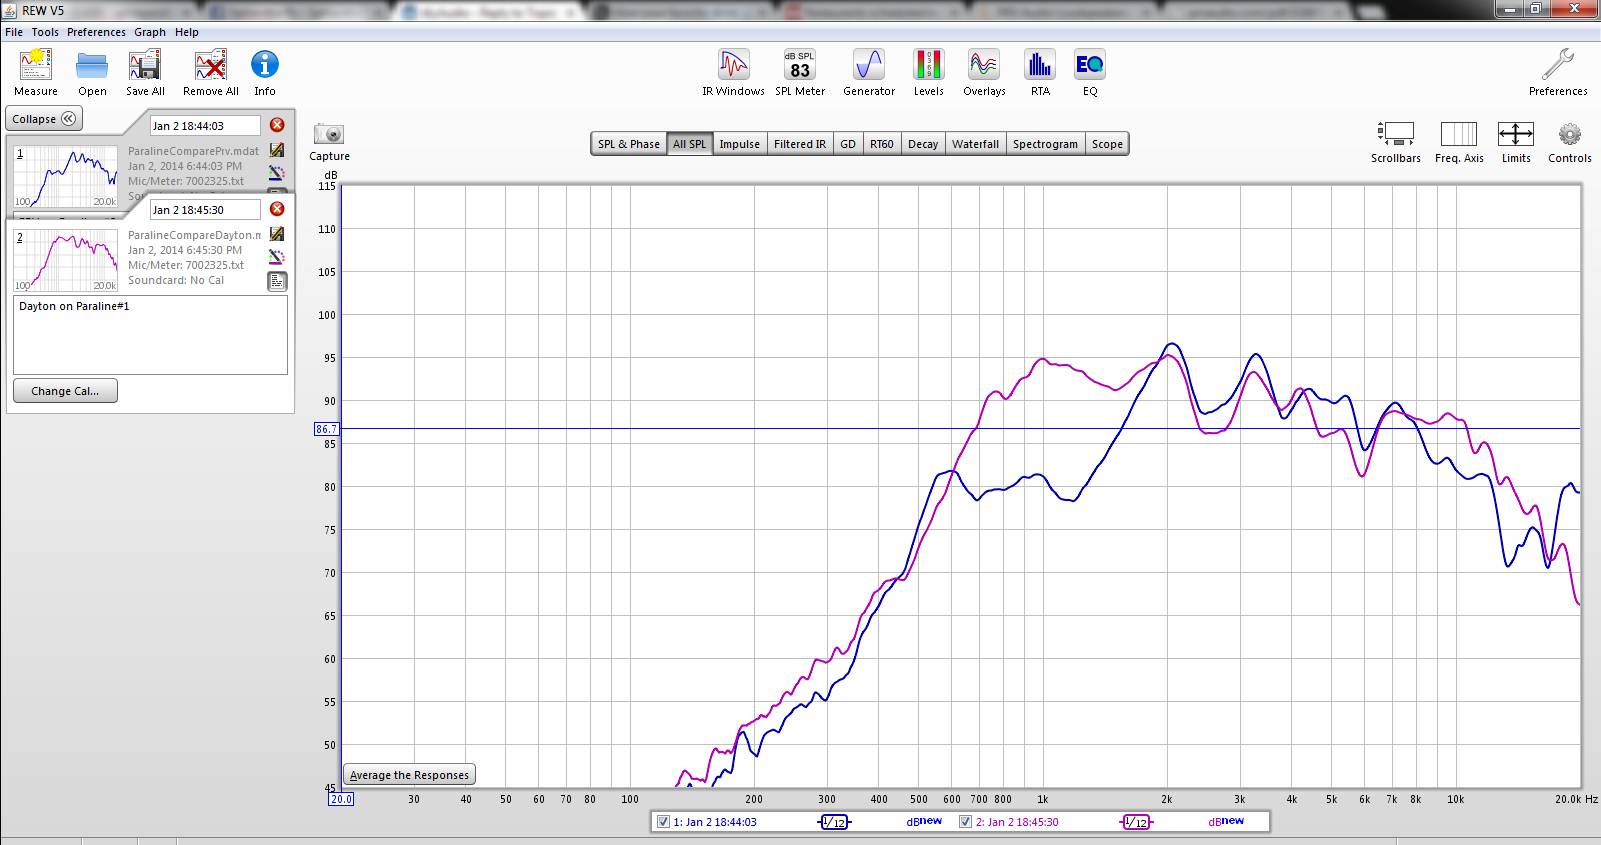Open the RT60 tab
Screen dimensions: 1601x845
[881, 144]
